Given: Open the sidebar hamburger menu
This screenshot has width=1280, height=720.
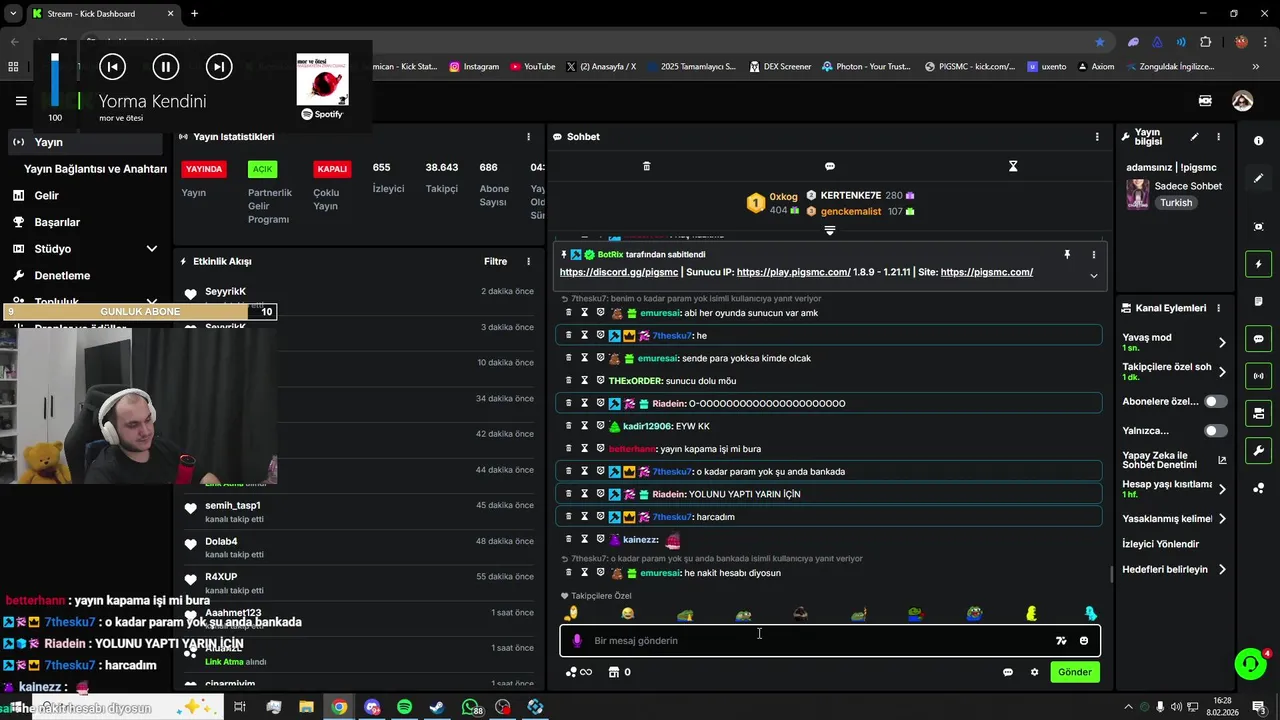Looking at the screenshot, I should click(x=21, y=101).
